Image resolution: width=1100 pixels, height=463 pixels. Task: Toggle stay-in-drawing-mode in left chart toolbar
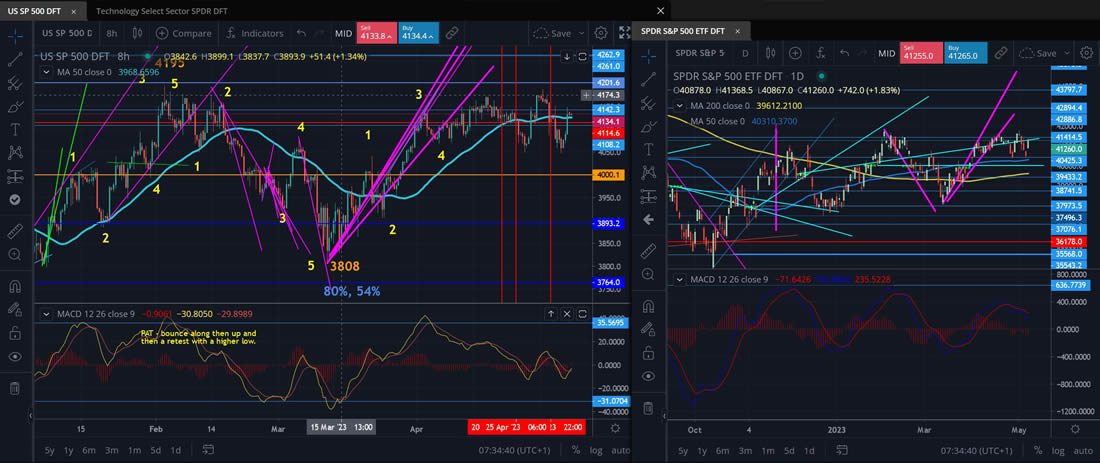(x=15, y=309)
